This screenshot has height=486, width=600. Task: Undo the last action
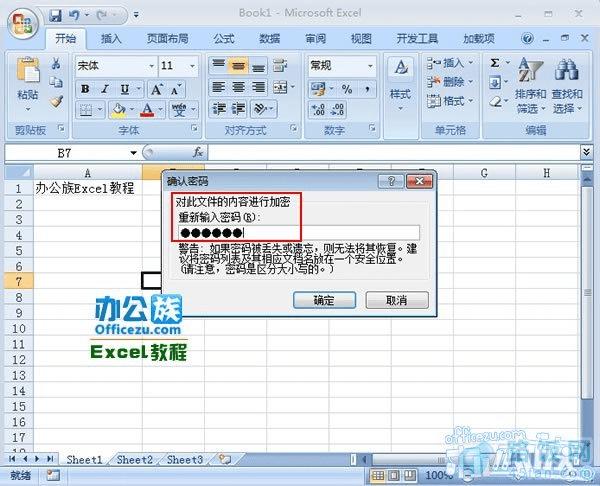coord(74,15)
